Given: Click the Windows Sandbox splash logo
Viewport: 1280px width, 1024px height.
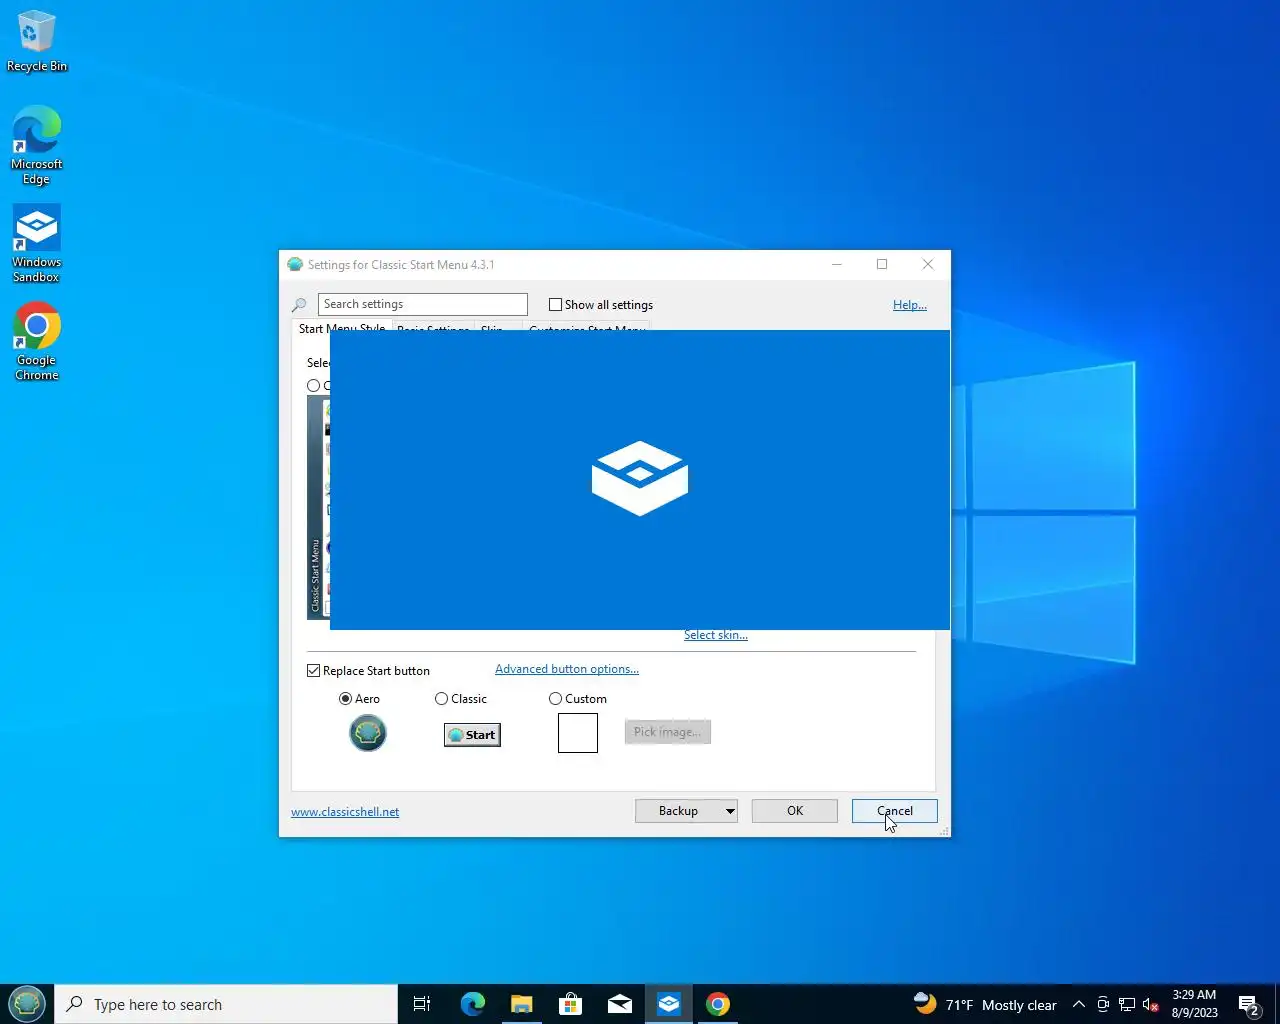Looking at the screenshot, I should tap(640, 478).
